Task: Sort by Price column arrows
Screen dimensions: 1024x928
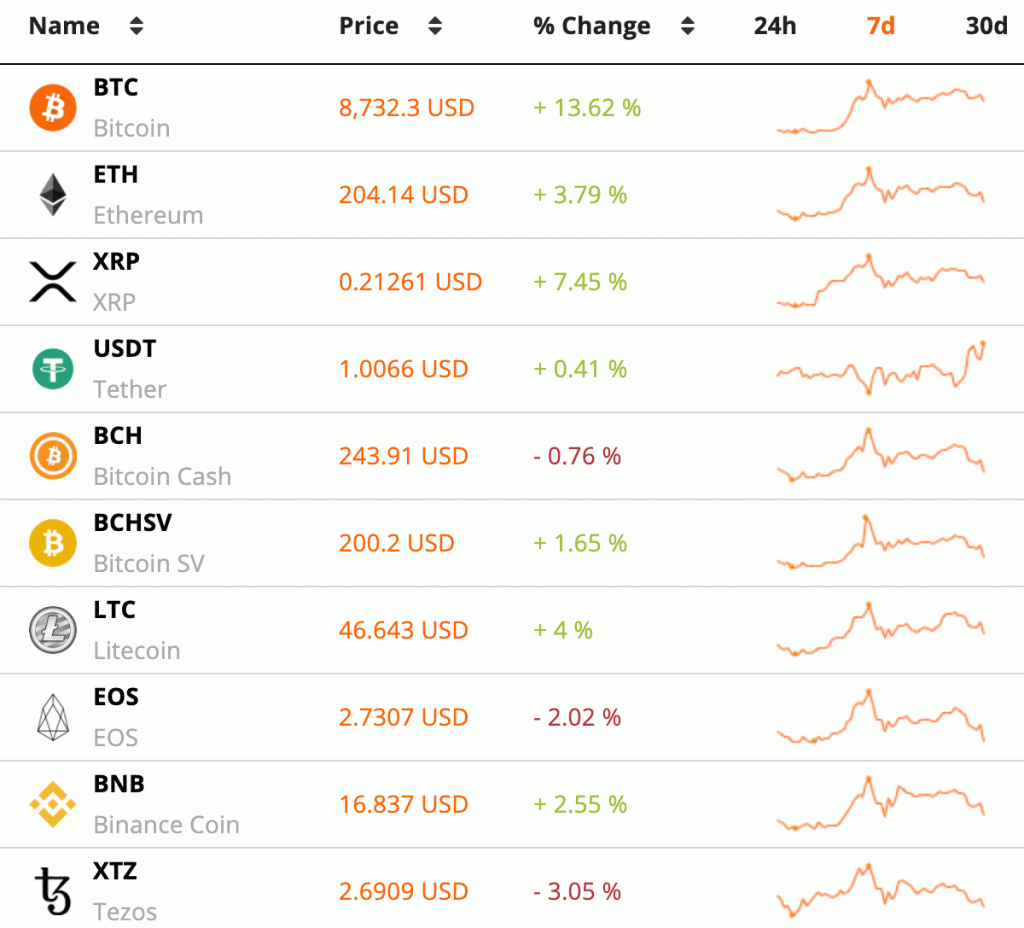Action: coord(434,27)
